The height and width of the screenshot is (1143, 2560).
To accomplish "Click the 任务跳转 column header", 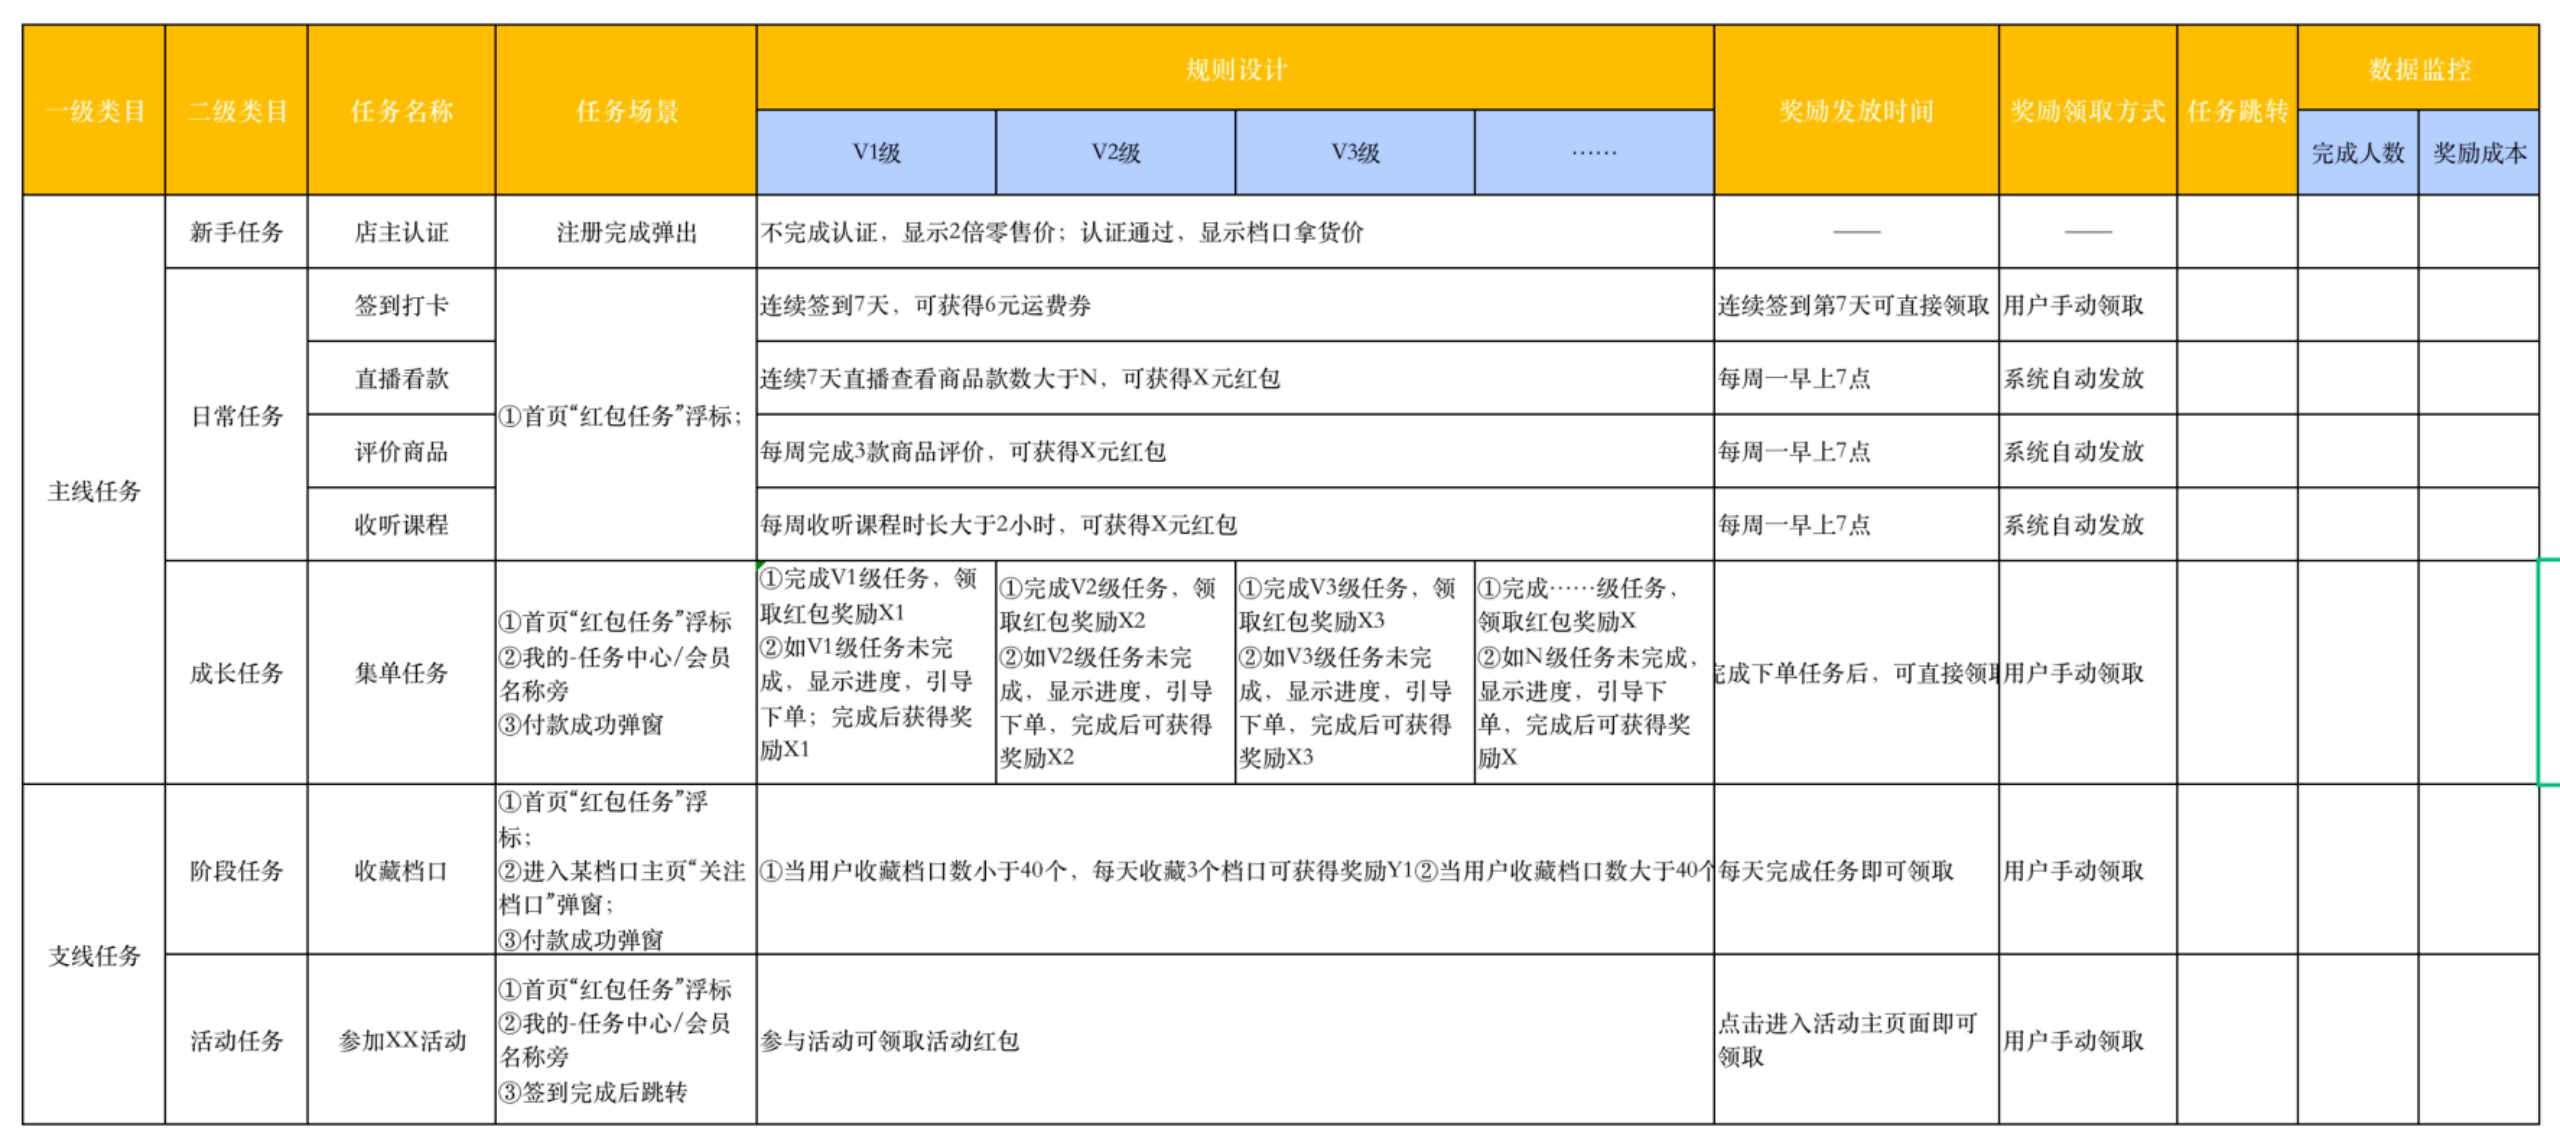I will [x=2237, y=110].
